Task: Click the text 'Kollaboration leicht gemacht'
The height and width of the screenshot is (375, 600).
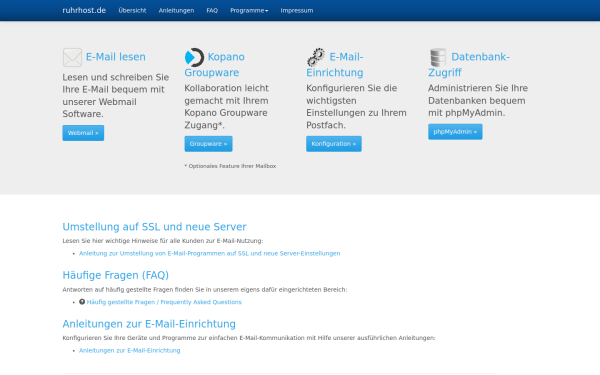Action: (x=227, y=95)
